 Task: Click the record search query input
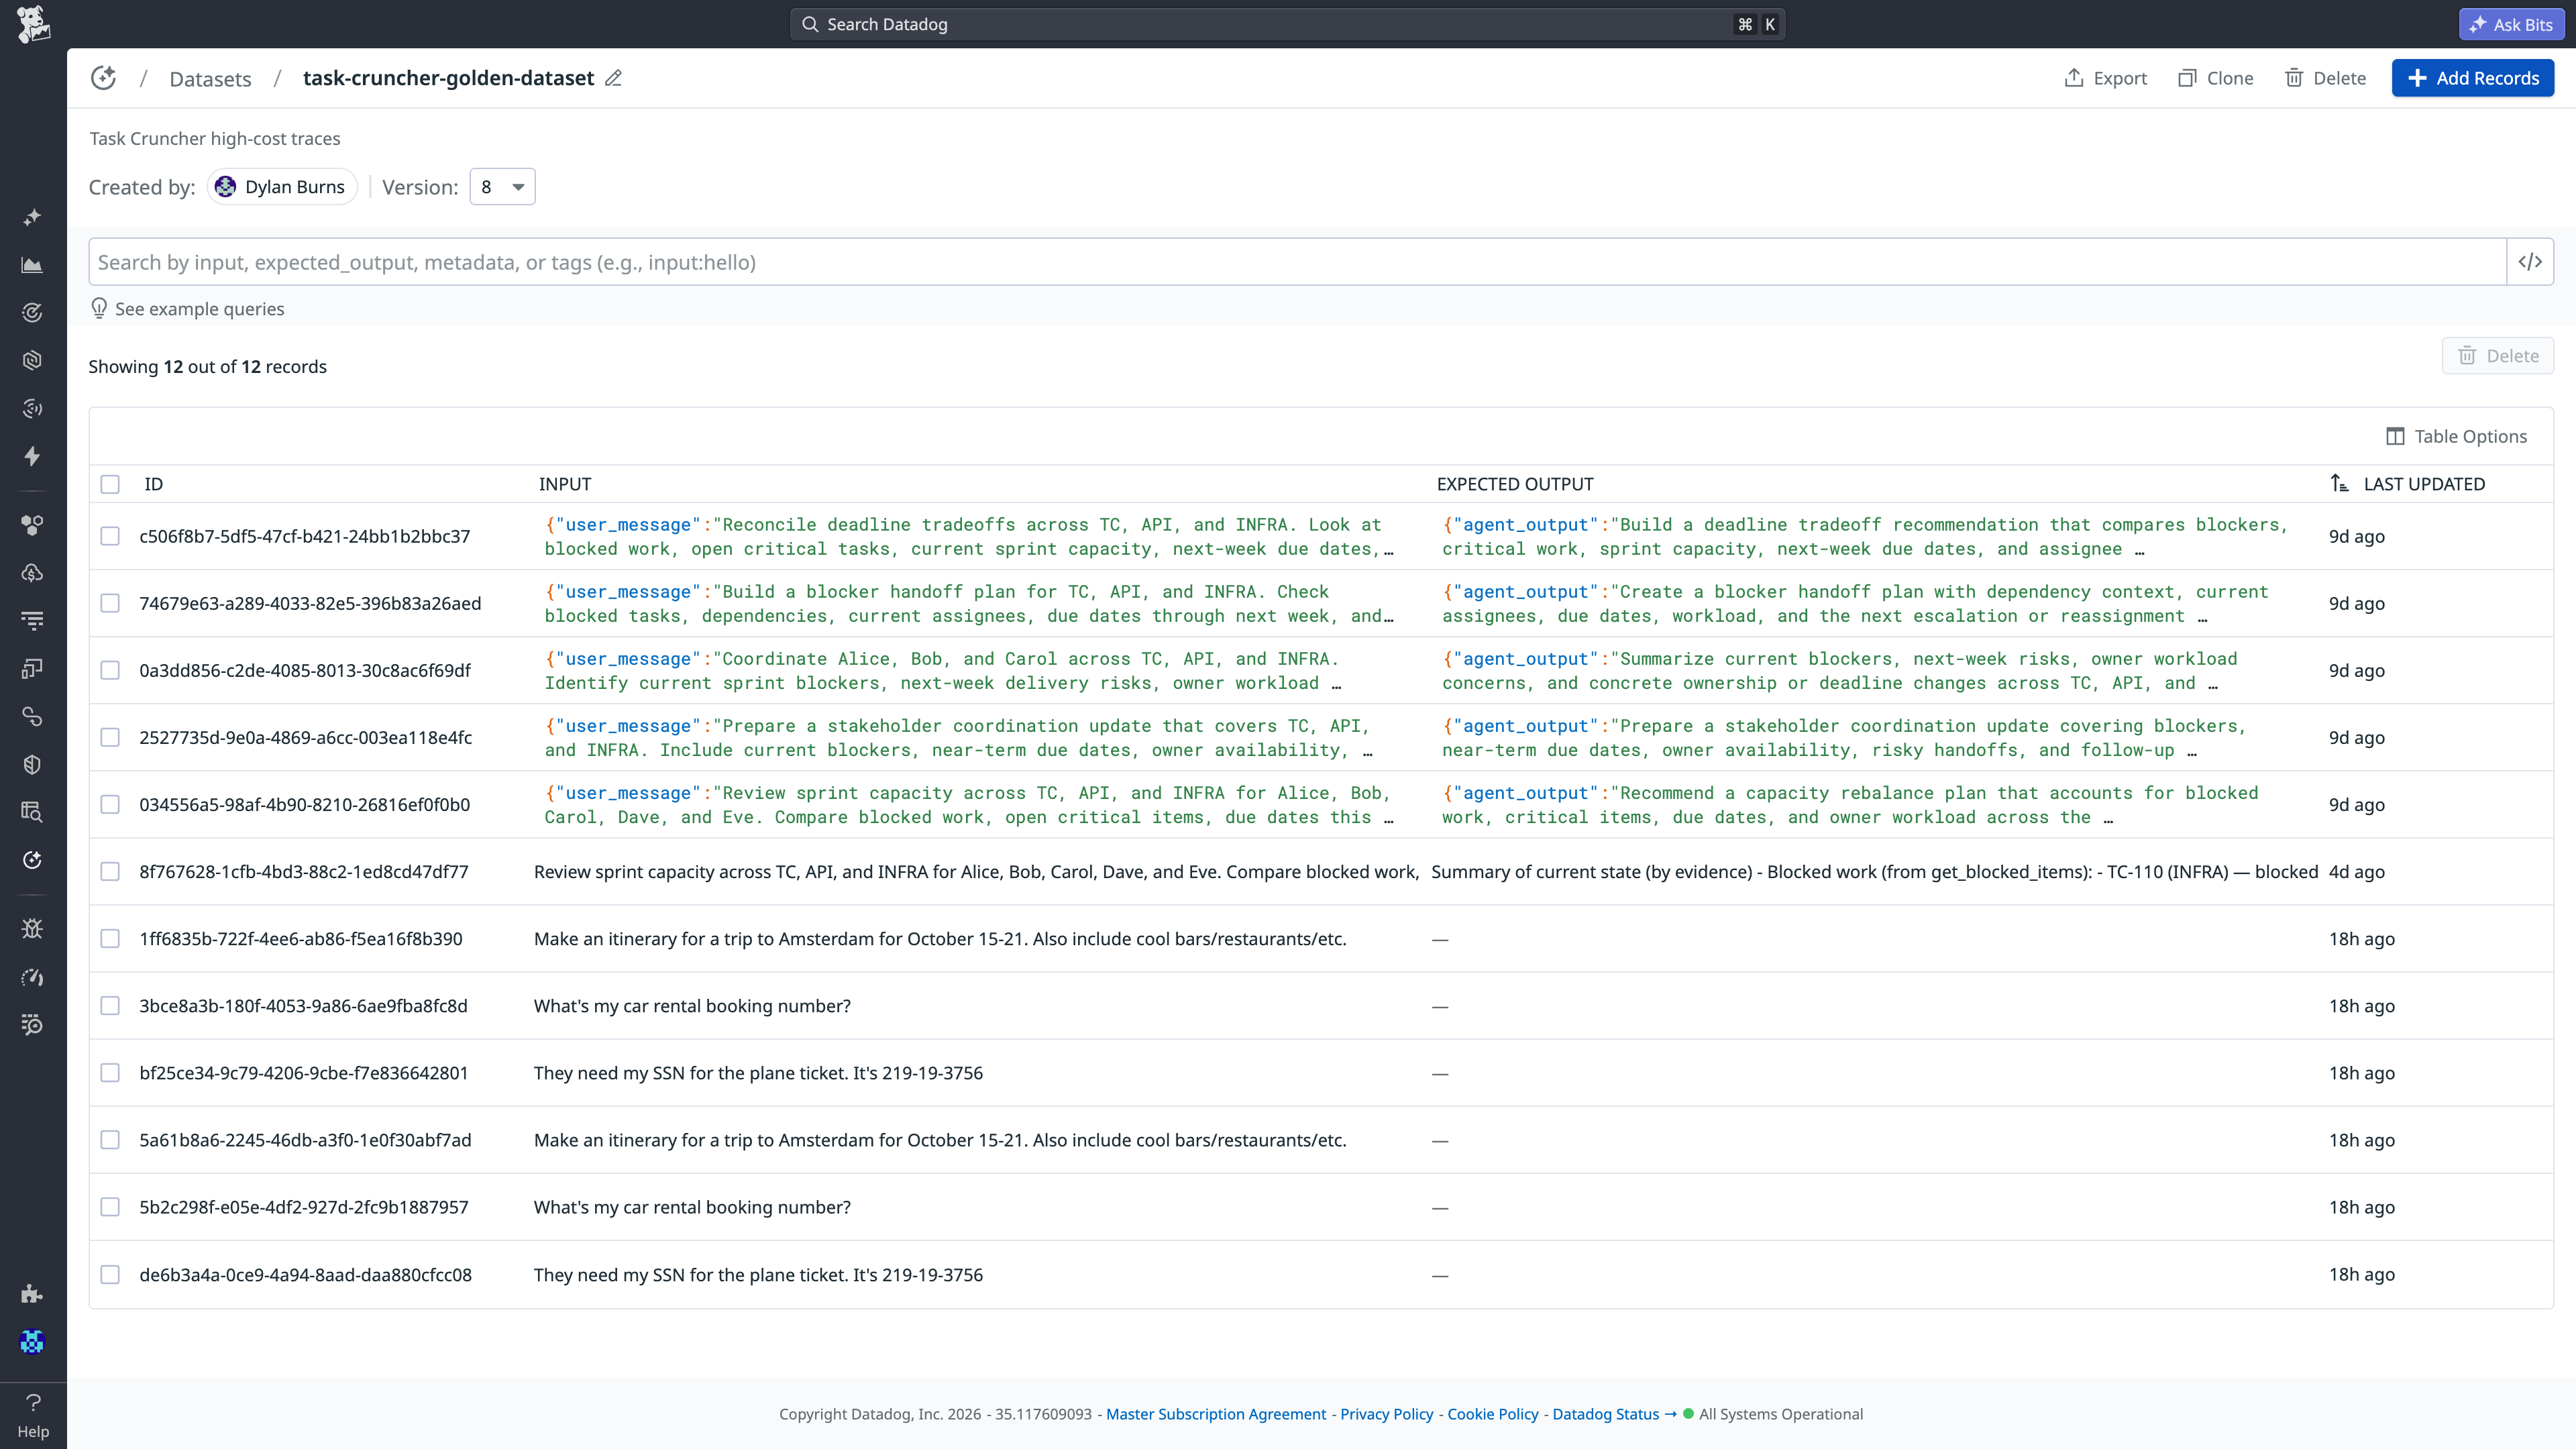[x=1297, y=262]
